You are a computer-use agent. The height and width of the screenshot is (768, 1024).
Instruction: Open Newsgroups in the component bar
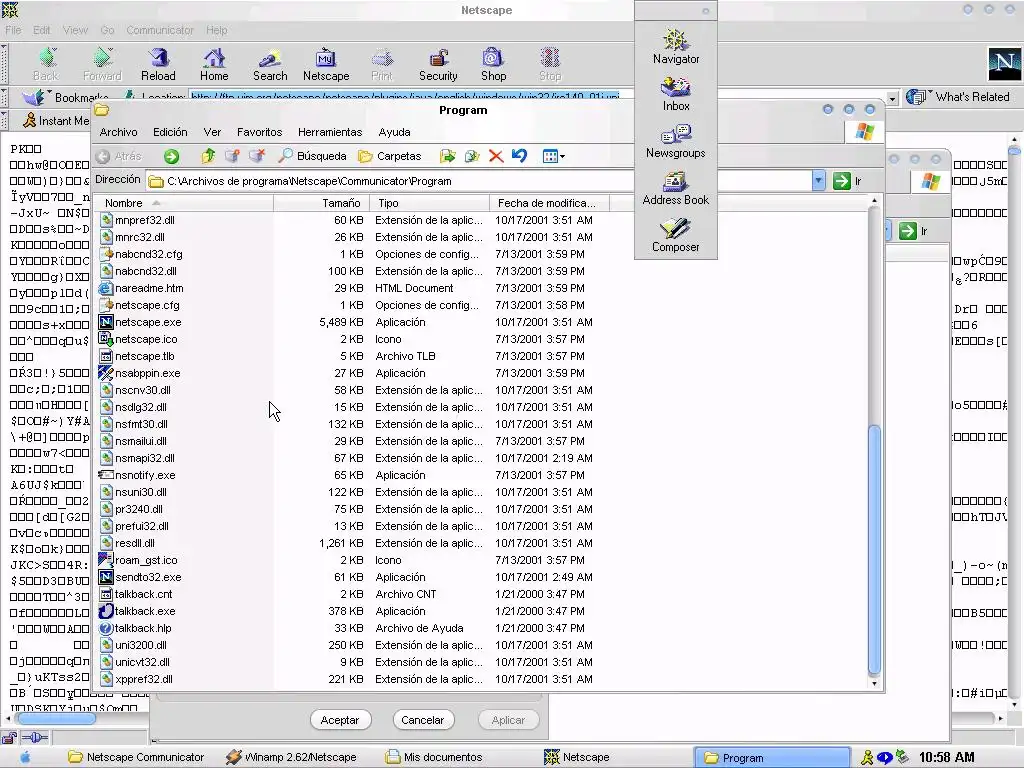675,142
